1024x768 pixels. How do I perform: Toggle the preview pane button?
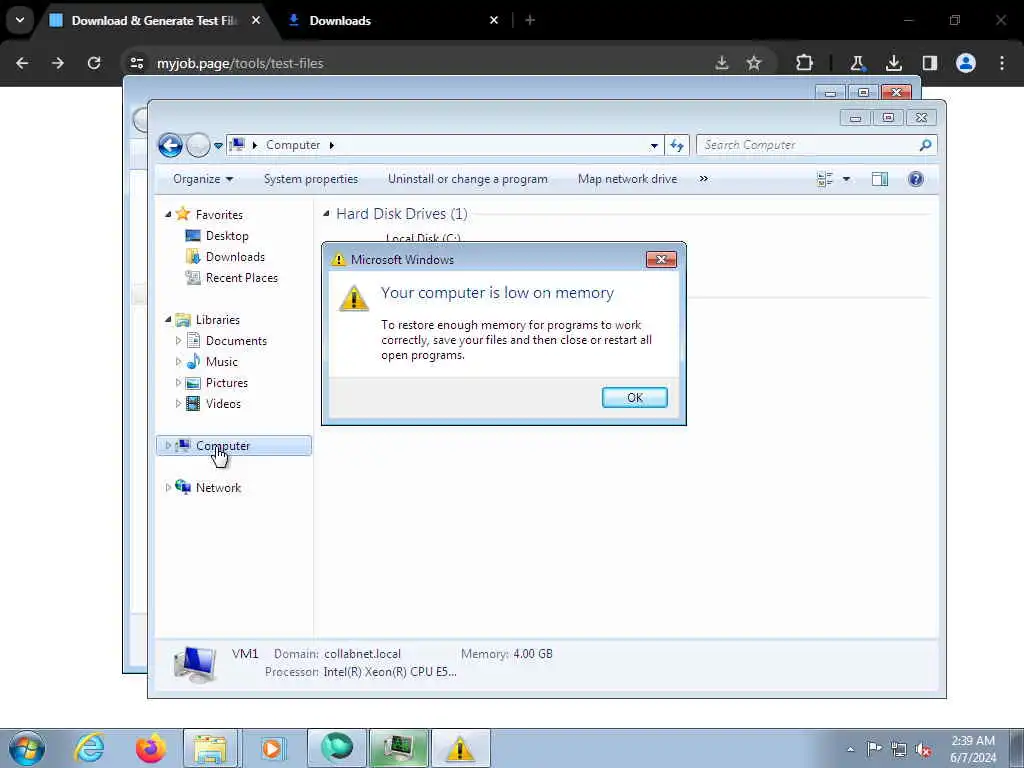click(880, 179)
